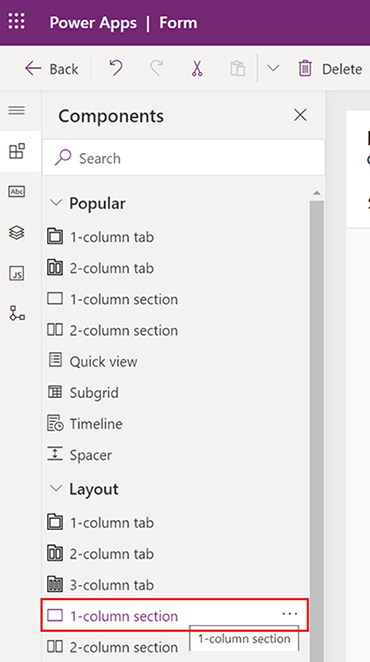This screenshot has width=370, height=662.
Task: Paste the copied element
Action: coord(237,68)
